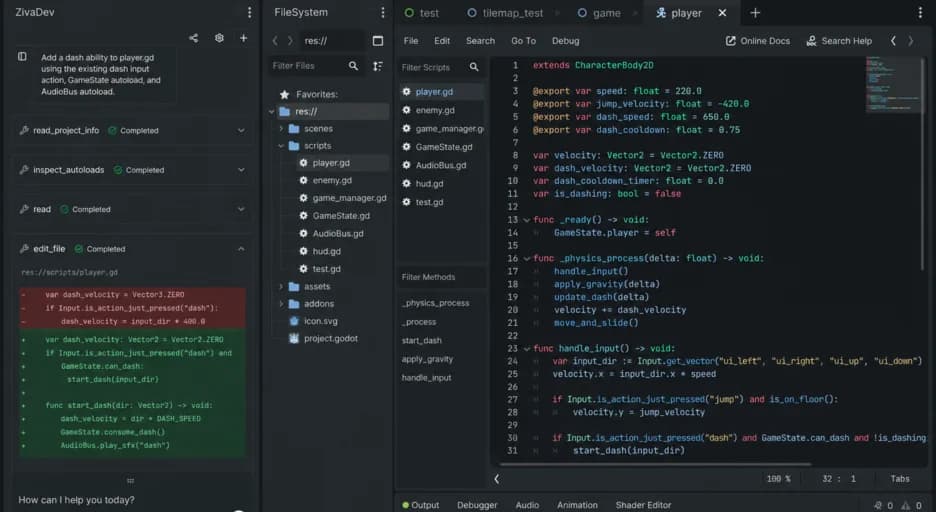Expand the read_project_info step
Screen dimensions: 936x512
tap(241, 130)
